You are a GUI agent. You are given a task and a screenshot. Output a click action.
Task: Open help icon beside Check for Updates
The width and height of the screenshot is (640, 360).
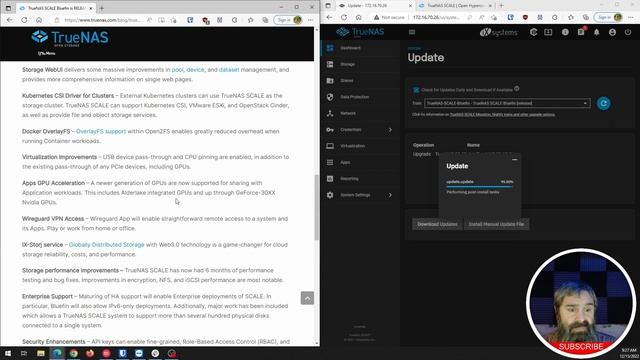coord(517,89)
